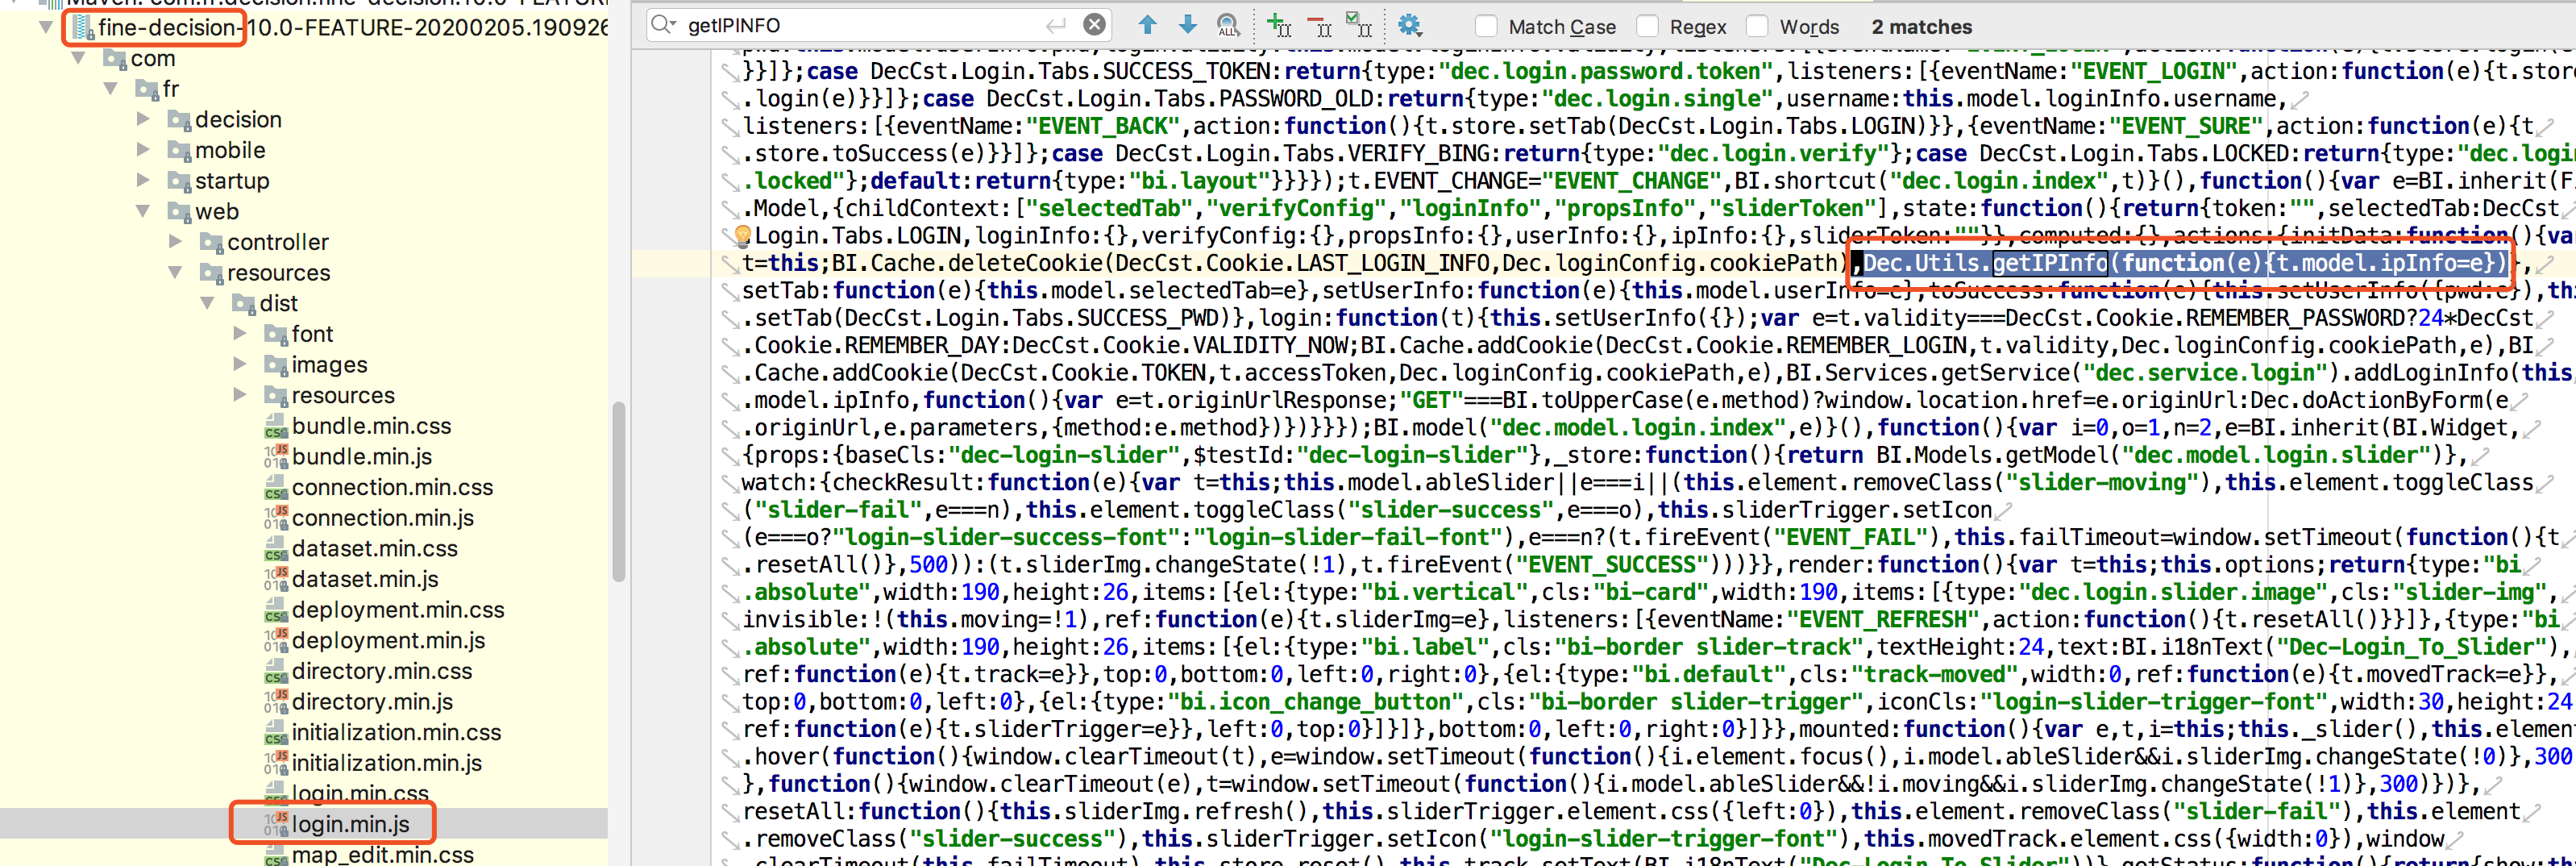Clear the getIPINFO search text
Viewport: 2576px width, 866px height.
click(x=1095, y=25)
